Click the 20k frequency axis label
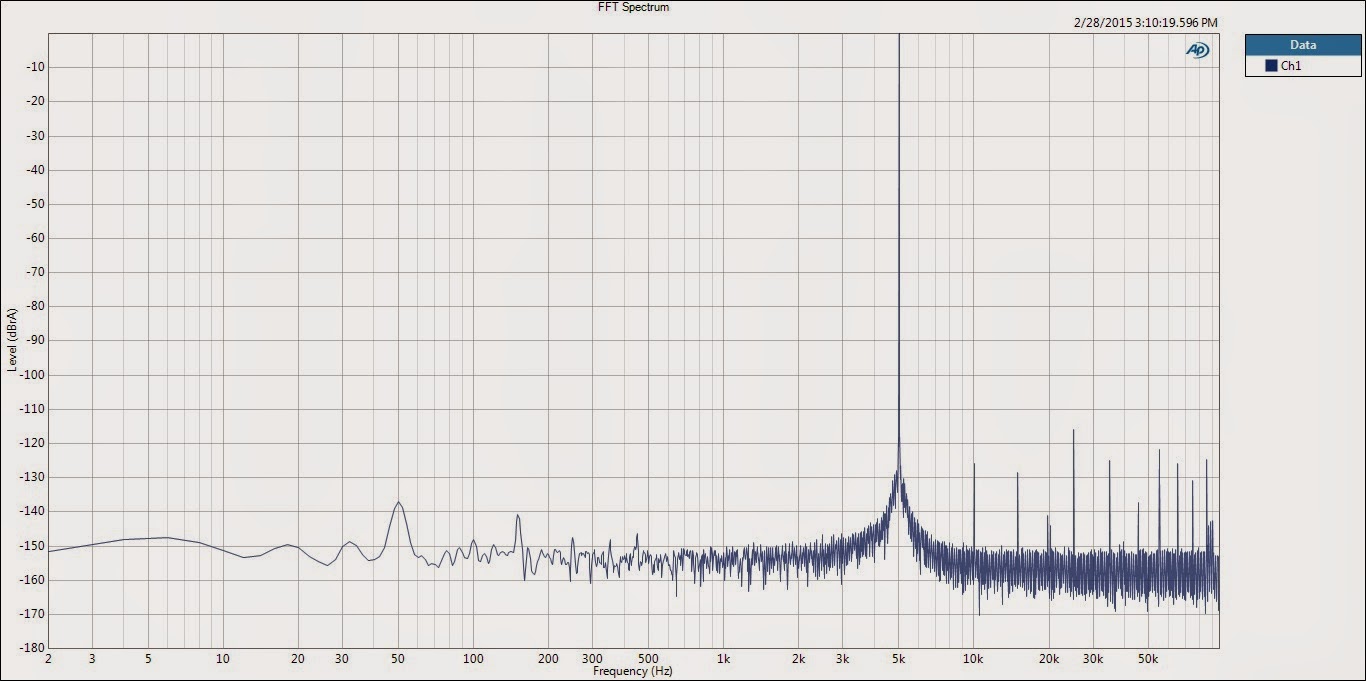 point(1048,659)
